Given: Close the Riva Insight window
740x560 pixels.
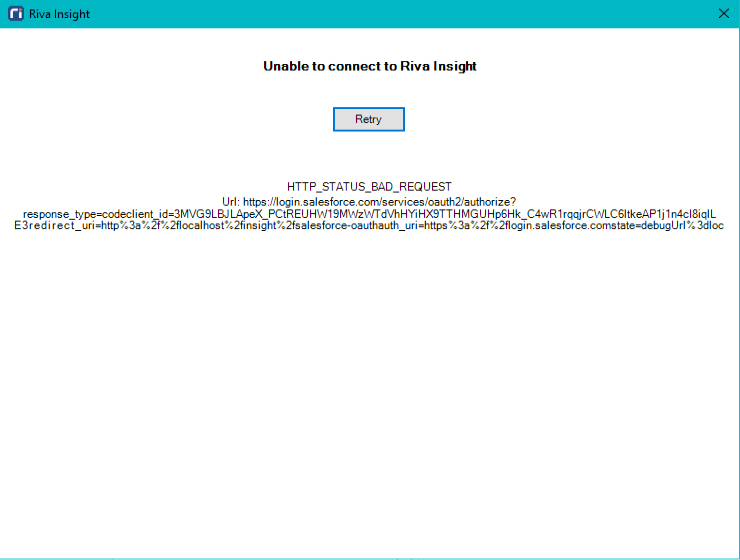Looking at the screenshot, I should [724, 14].
